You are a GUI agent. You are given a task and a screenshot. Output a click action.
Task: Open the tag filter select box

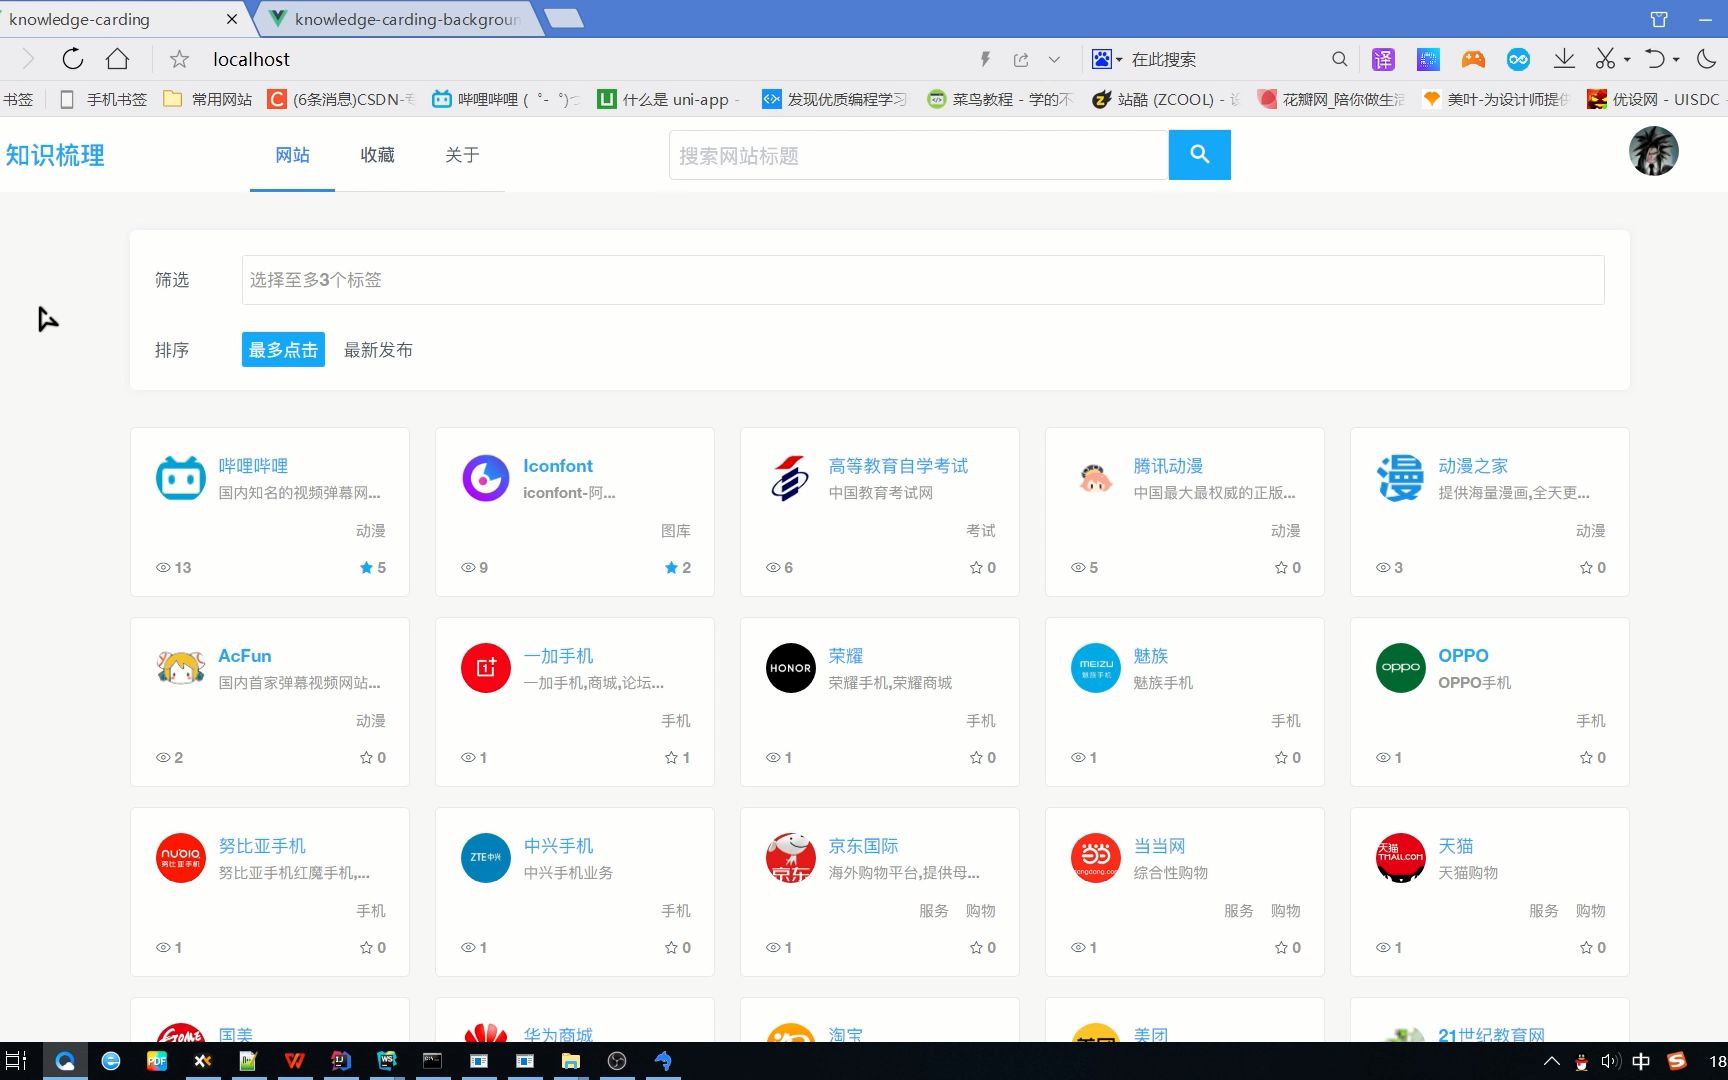(923, 280)
